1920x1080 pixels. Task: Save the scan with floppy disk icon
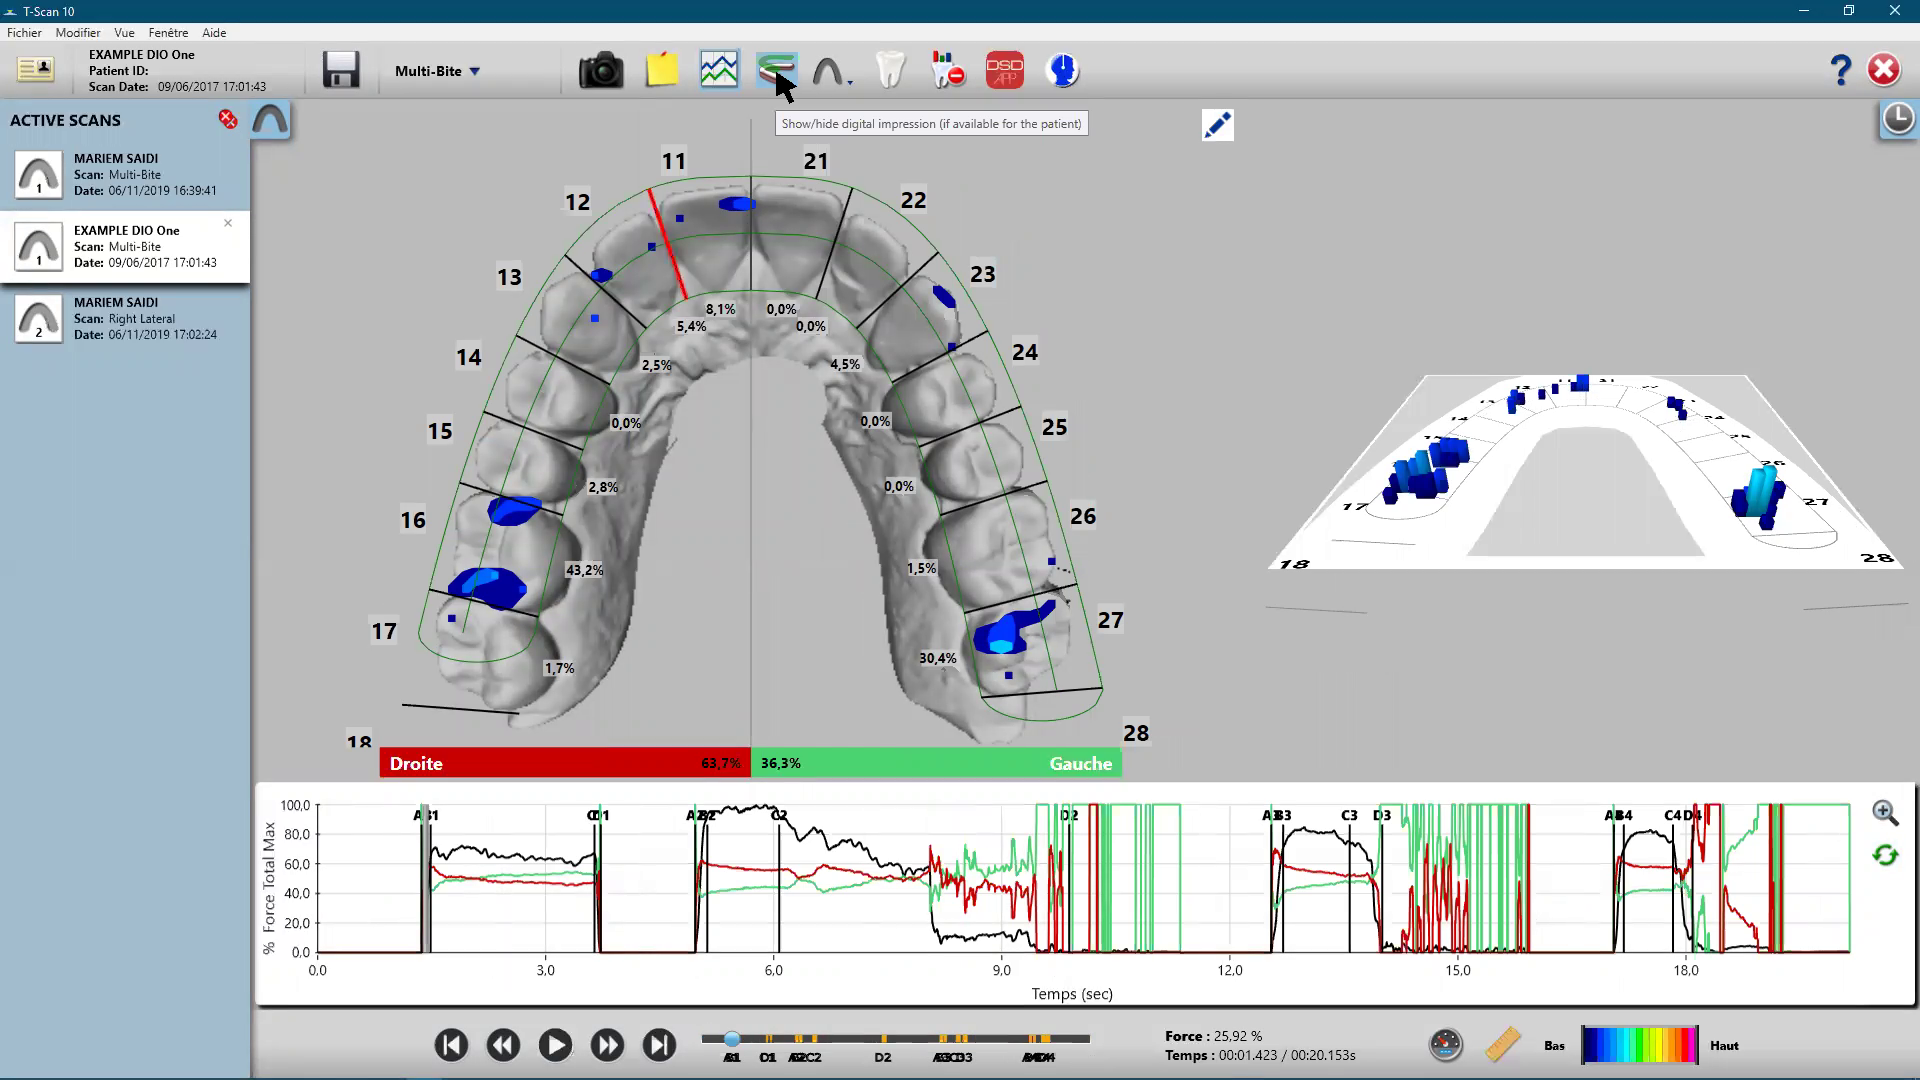341,70
